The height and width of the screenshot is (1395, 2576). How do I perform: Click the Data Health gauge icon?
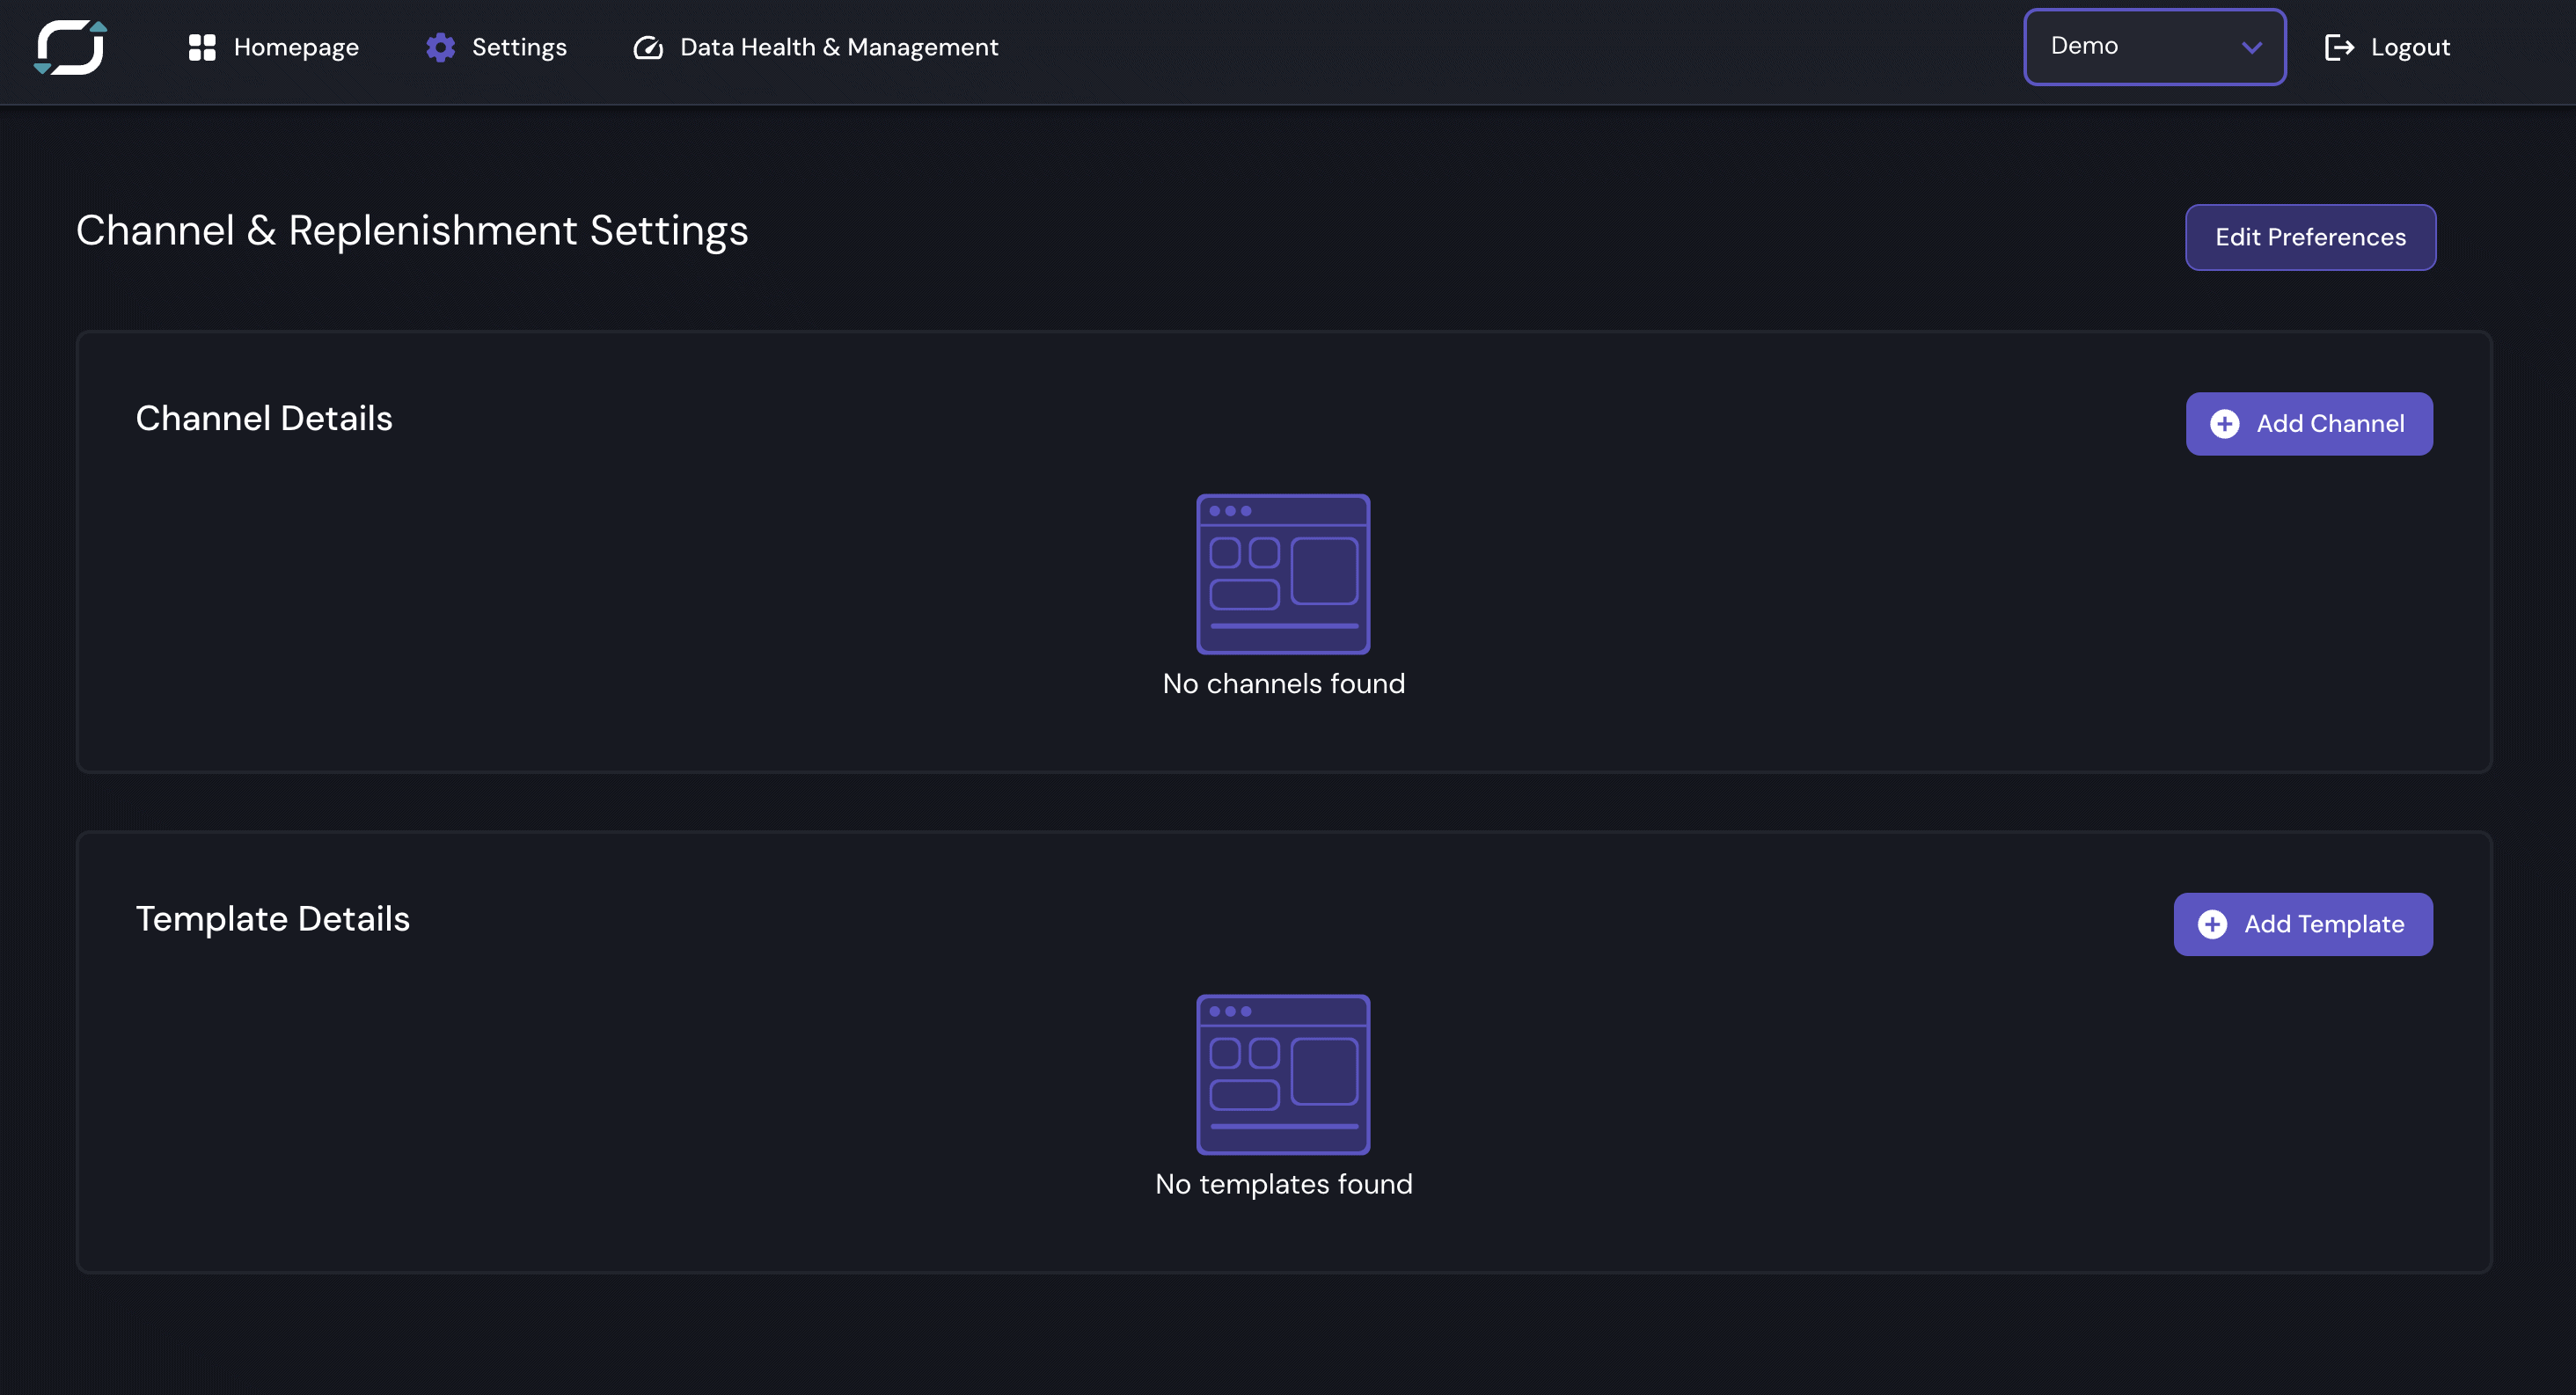(x=648, y=47)
